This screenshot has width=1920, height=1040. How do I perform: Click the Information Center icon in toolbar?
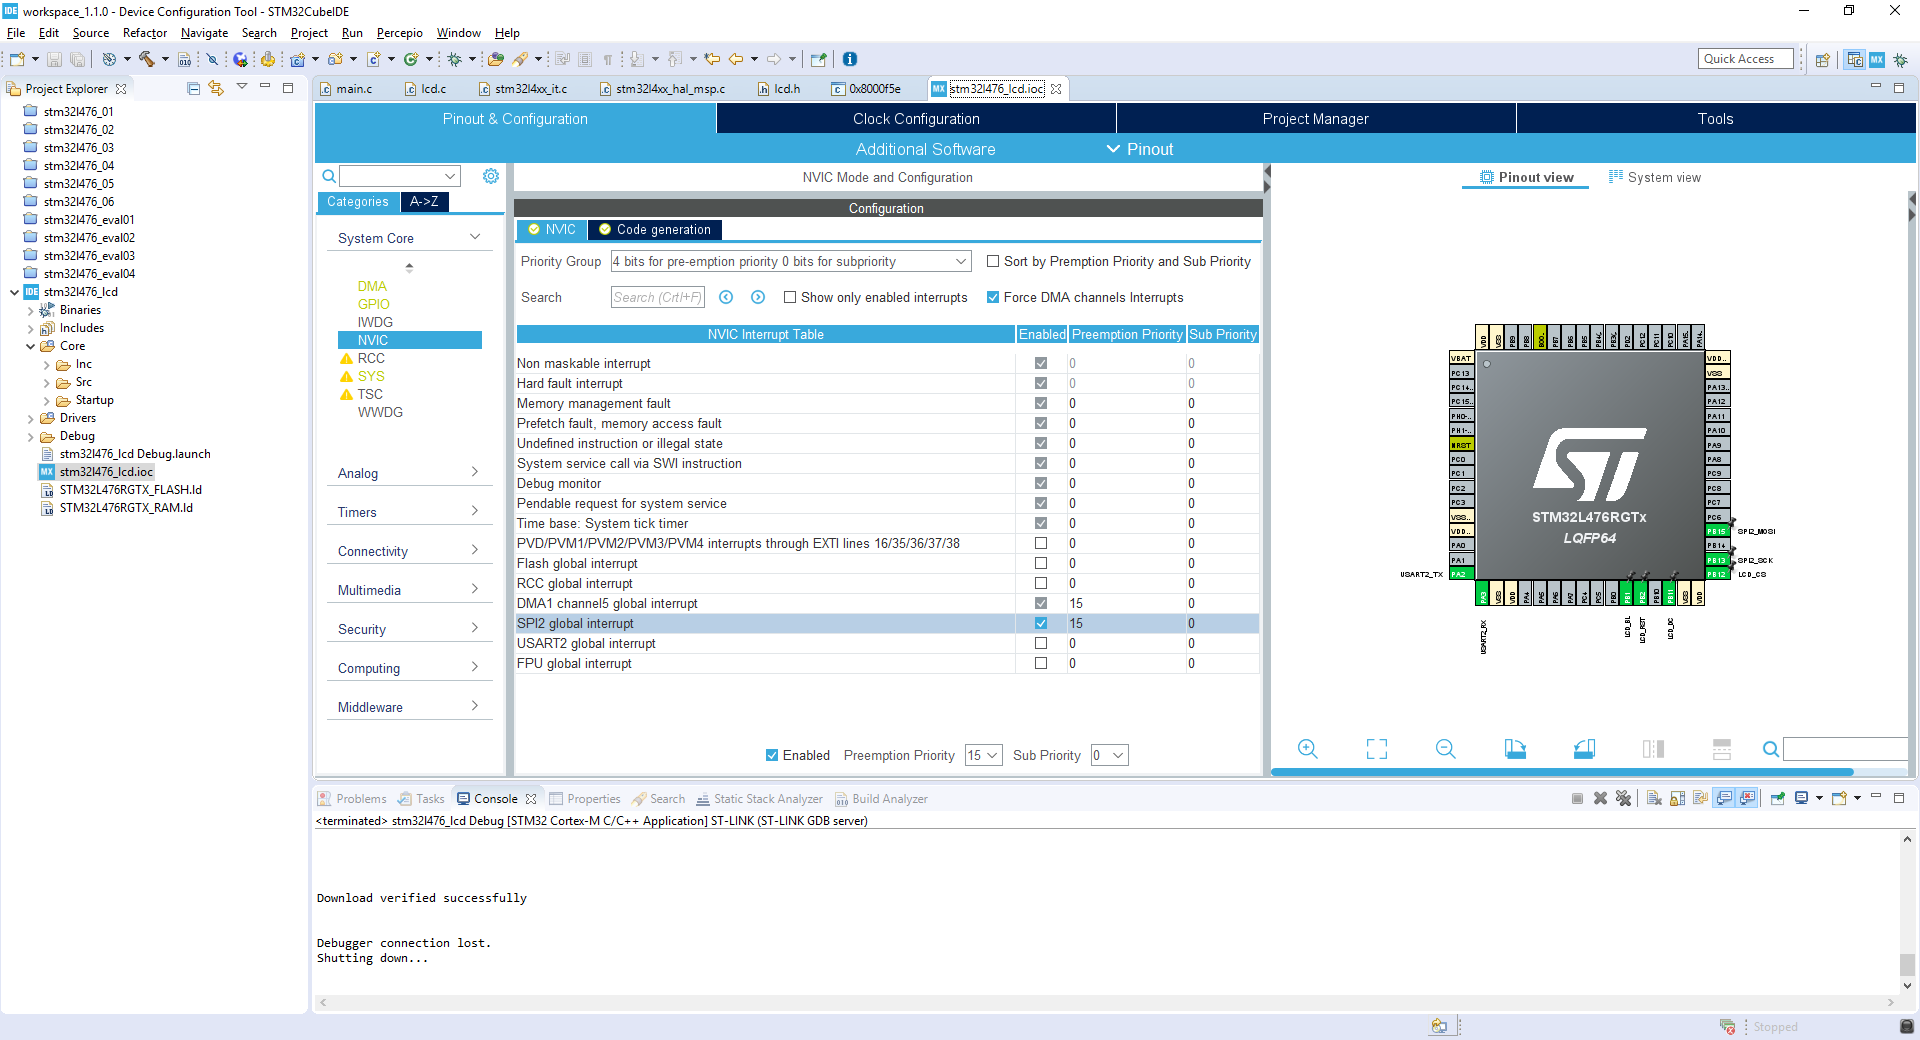[x=850, y=59]
